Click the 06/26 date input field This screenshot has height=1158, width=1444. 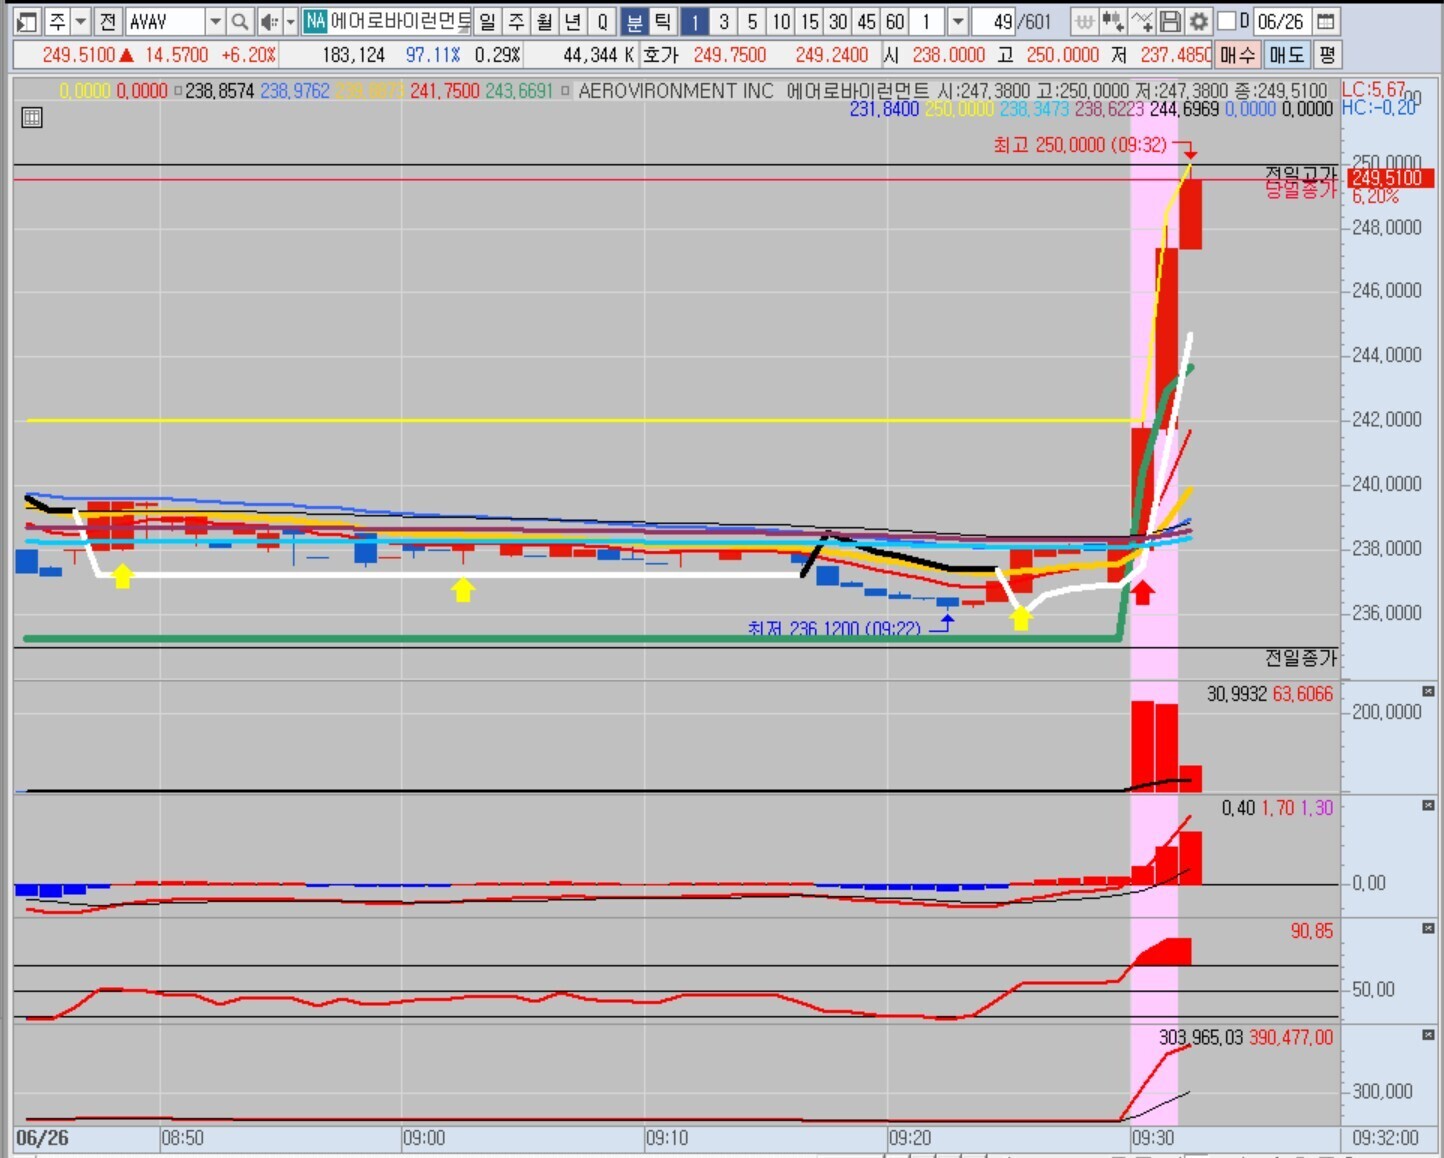coord(1281,21)
